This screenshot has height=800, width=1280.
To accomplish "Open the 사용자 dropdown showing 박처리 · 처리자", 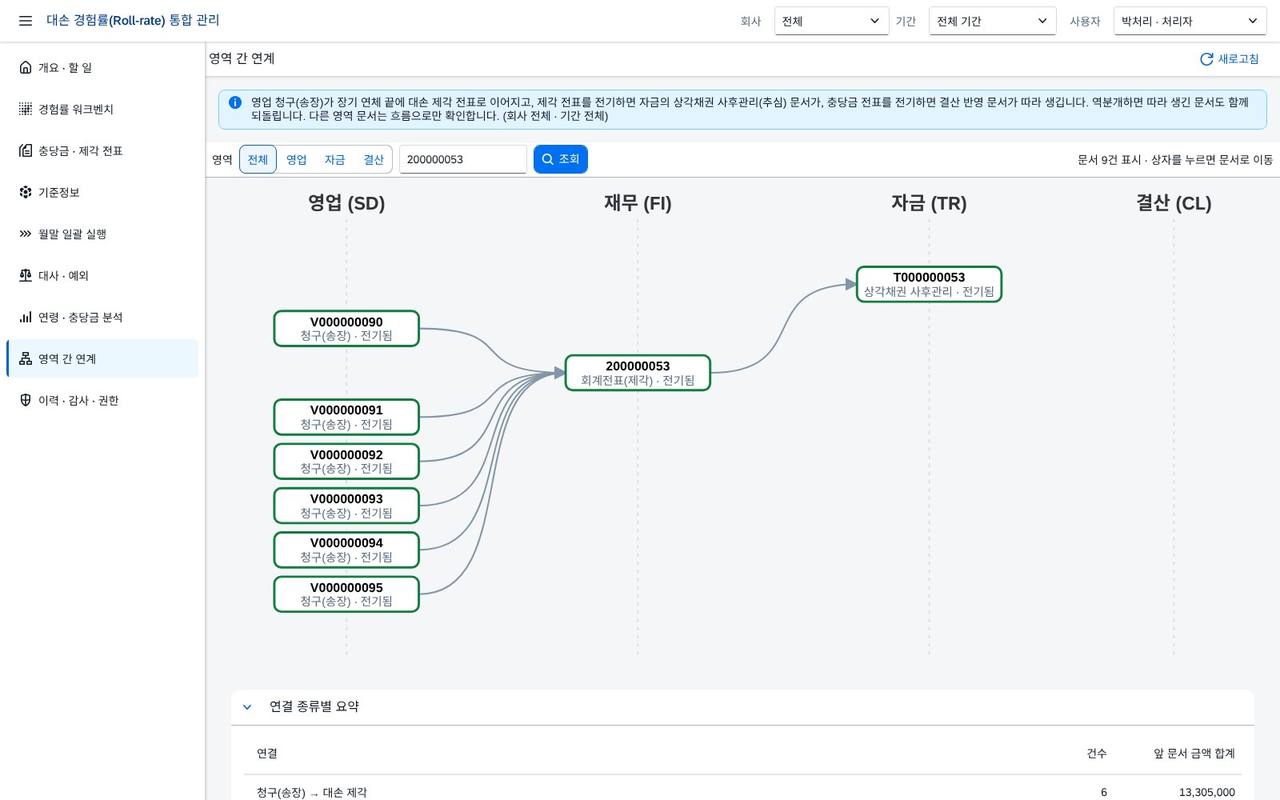I will tap(1190, 21).
